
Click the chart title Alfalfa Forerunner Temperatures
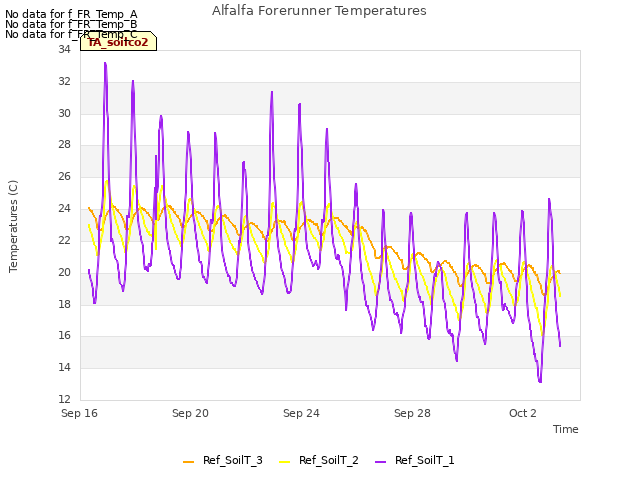pos(319,11)
